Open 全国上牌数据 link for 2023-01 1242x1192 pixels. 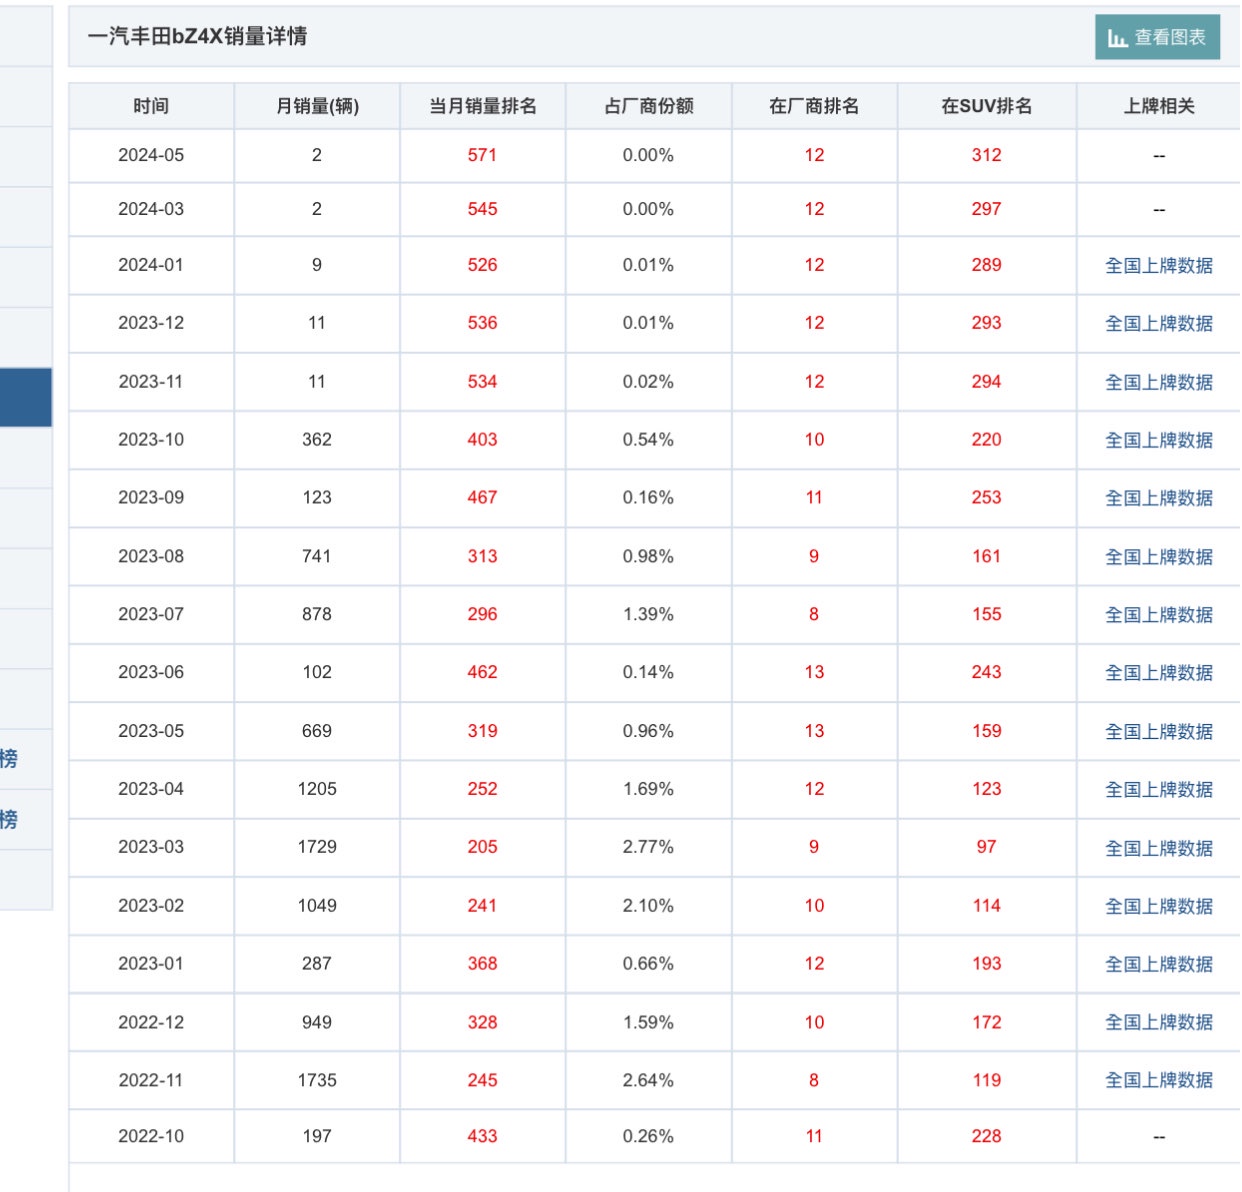coord(1159,964)
